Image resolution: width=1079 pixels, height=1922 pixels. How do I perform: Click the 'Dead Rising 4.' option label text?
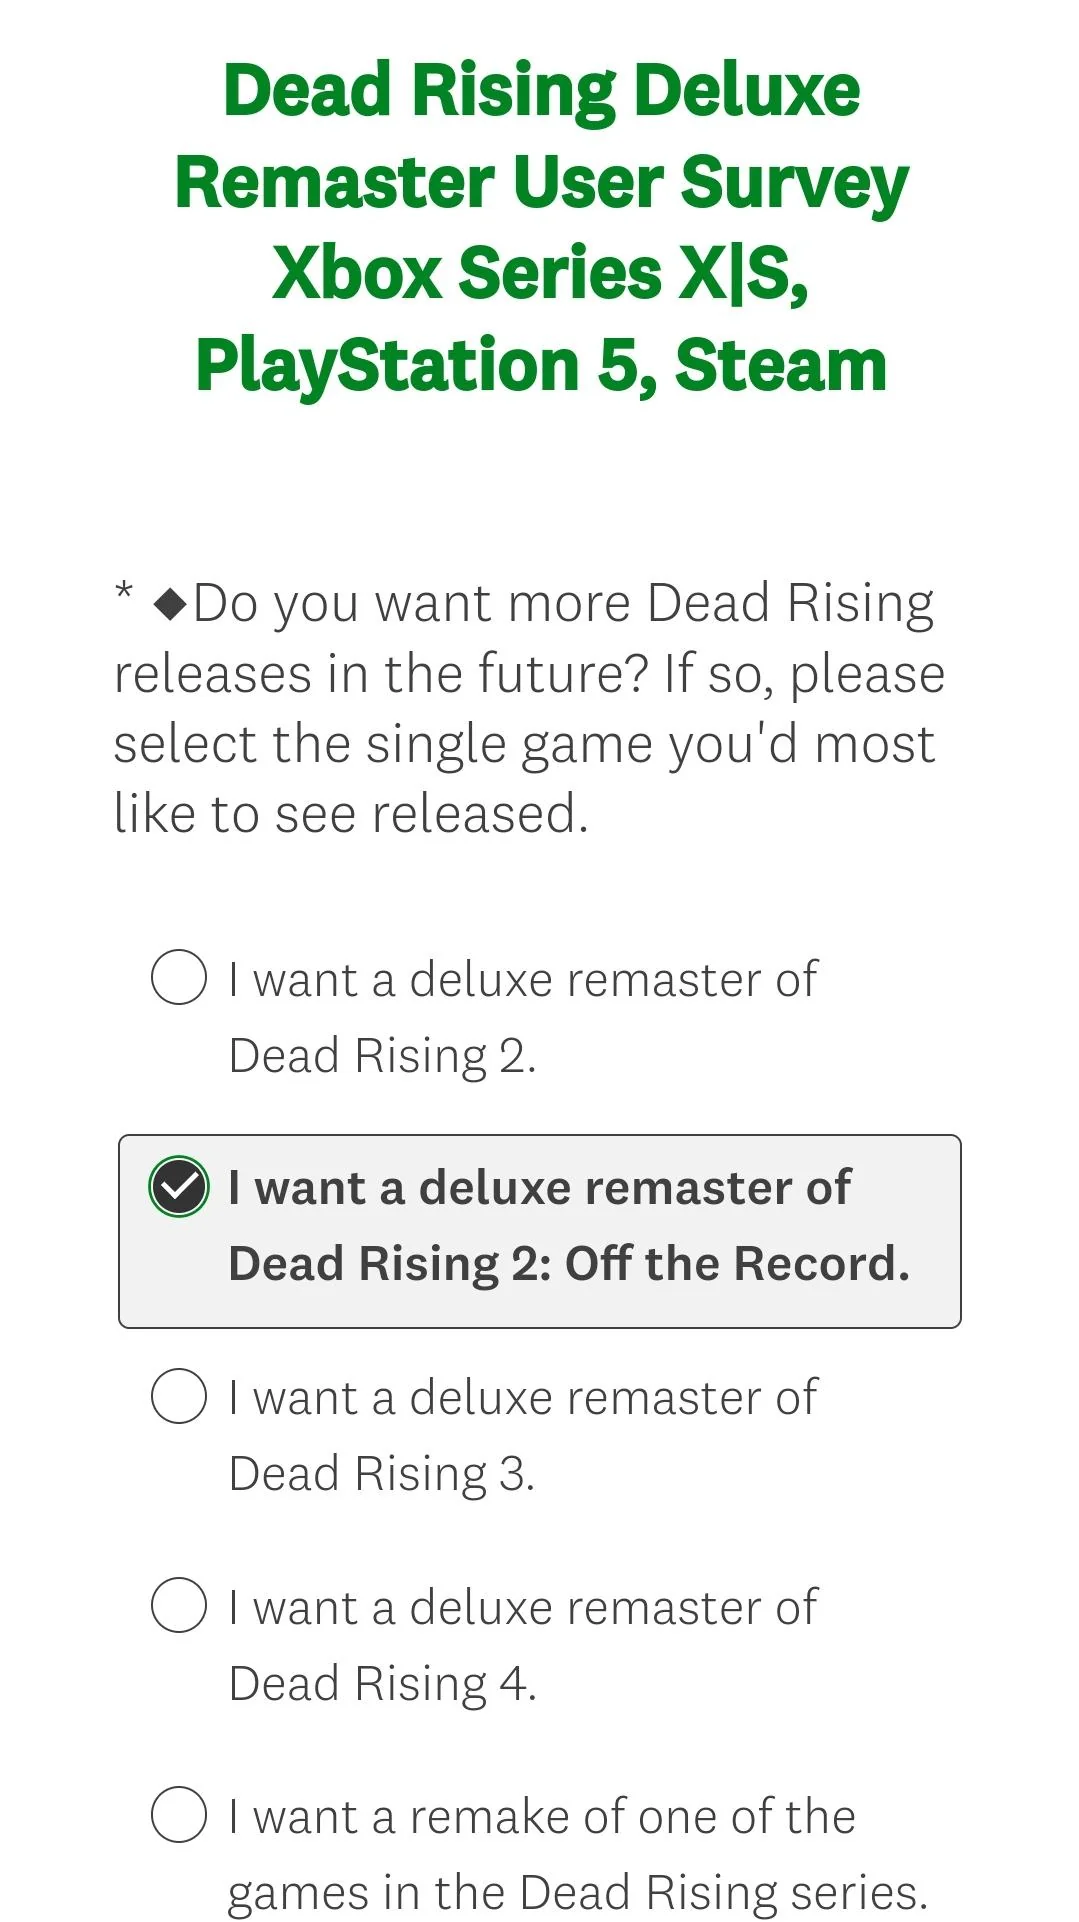tap(382, 1684)
